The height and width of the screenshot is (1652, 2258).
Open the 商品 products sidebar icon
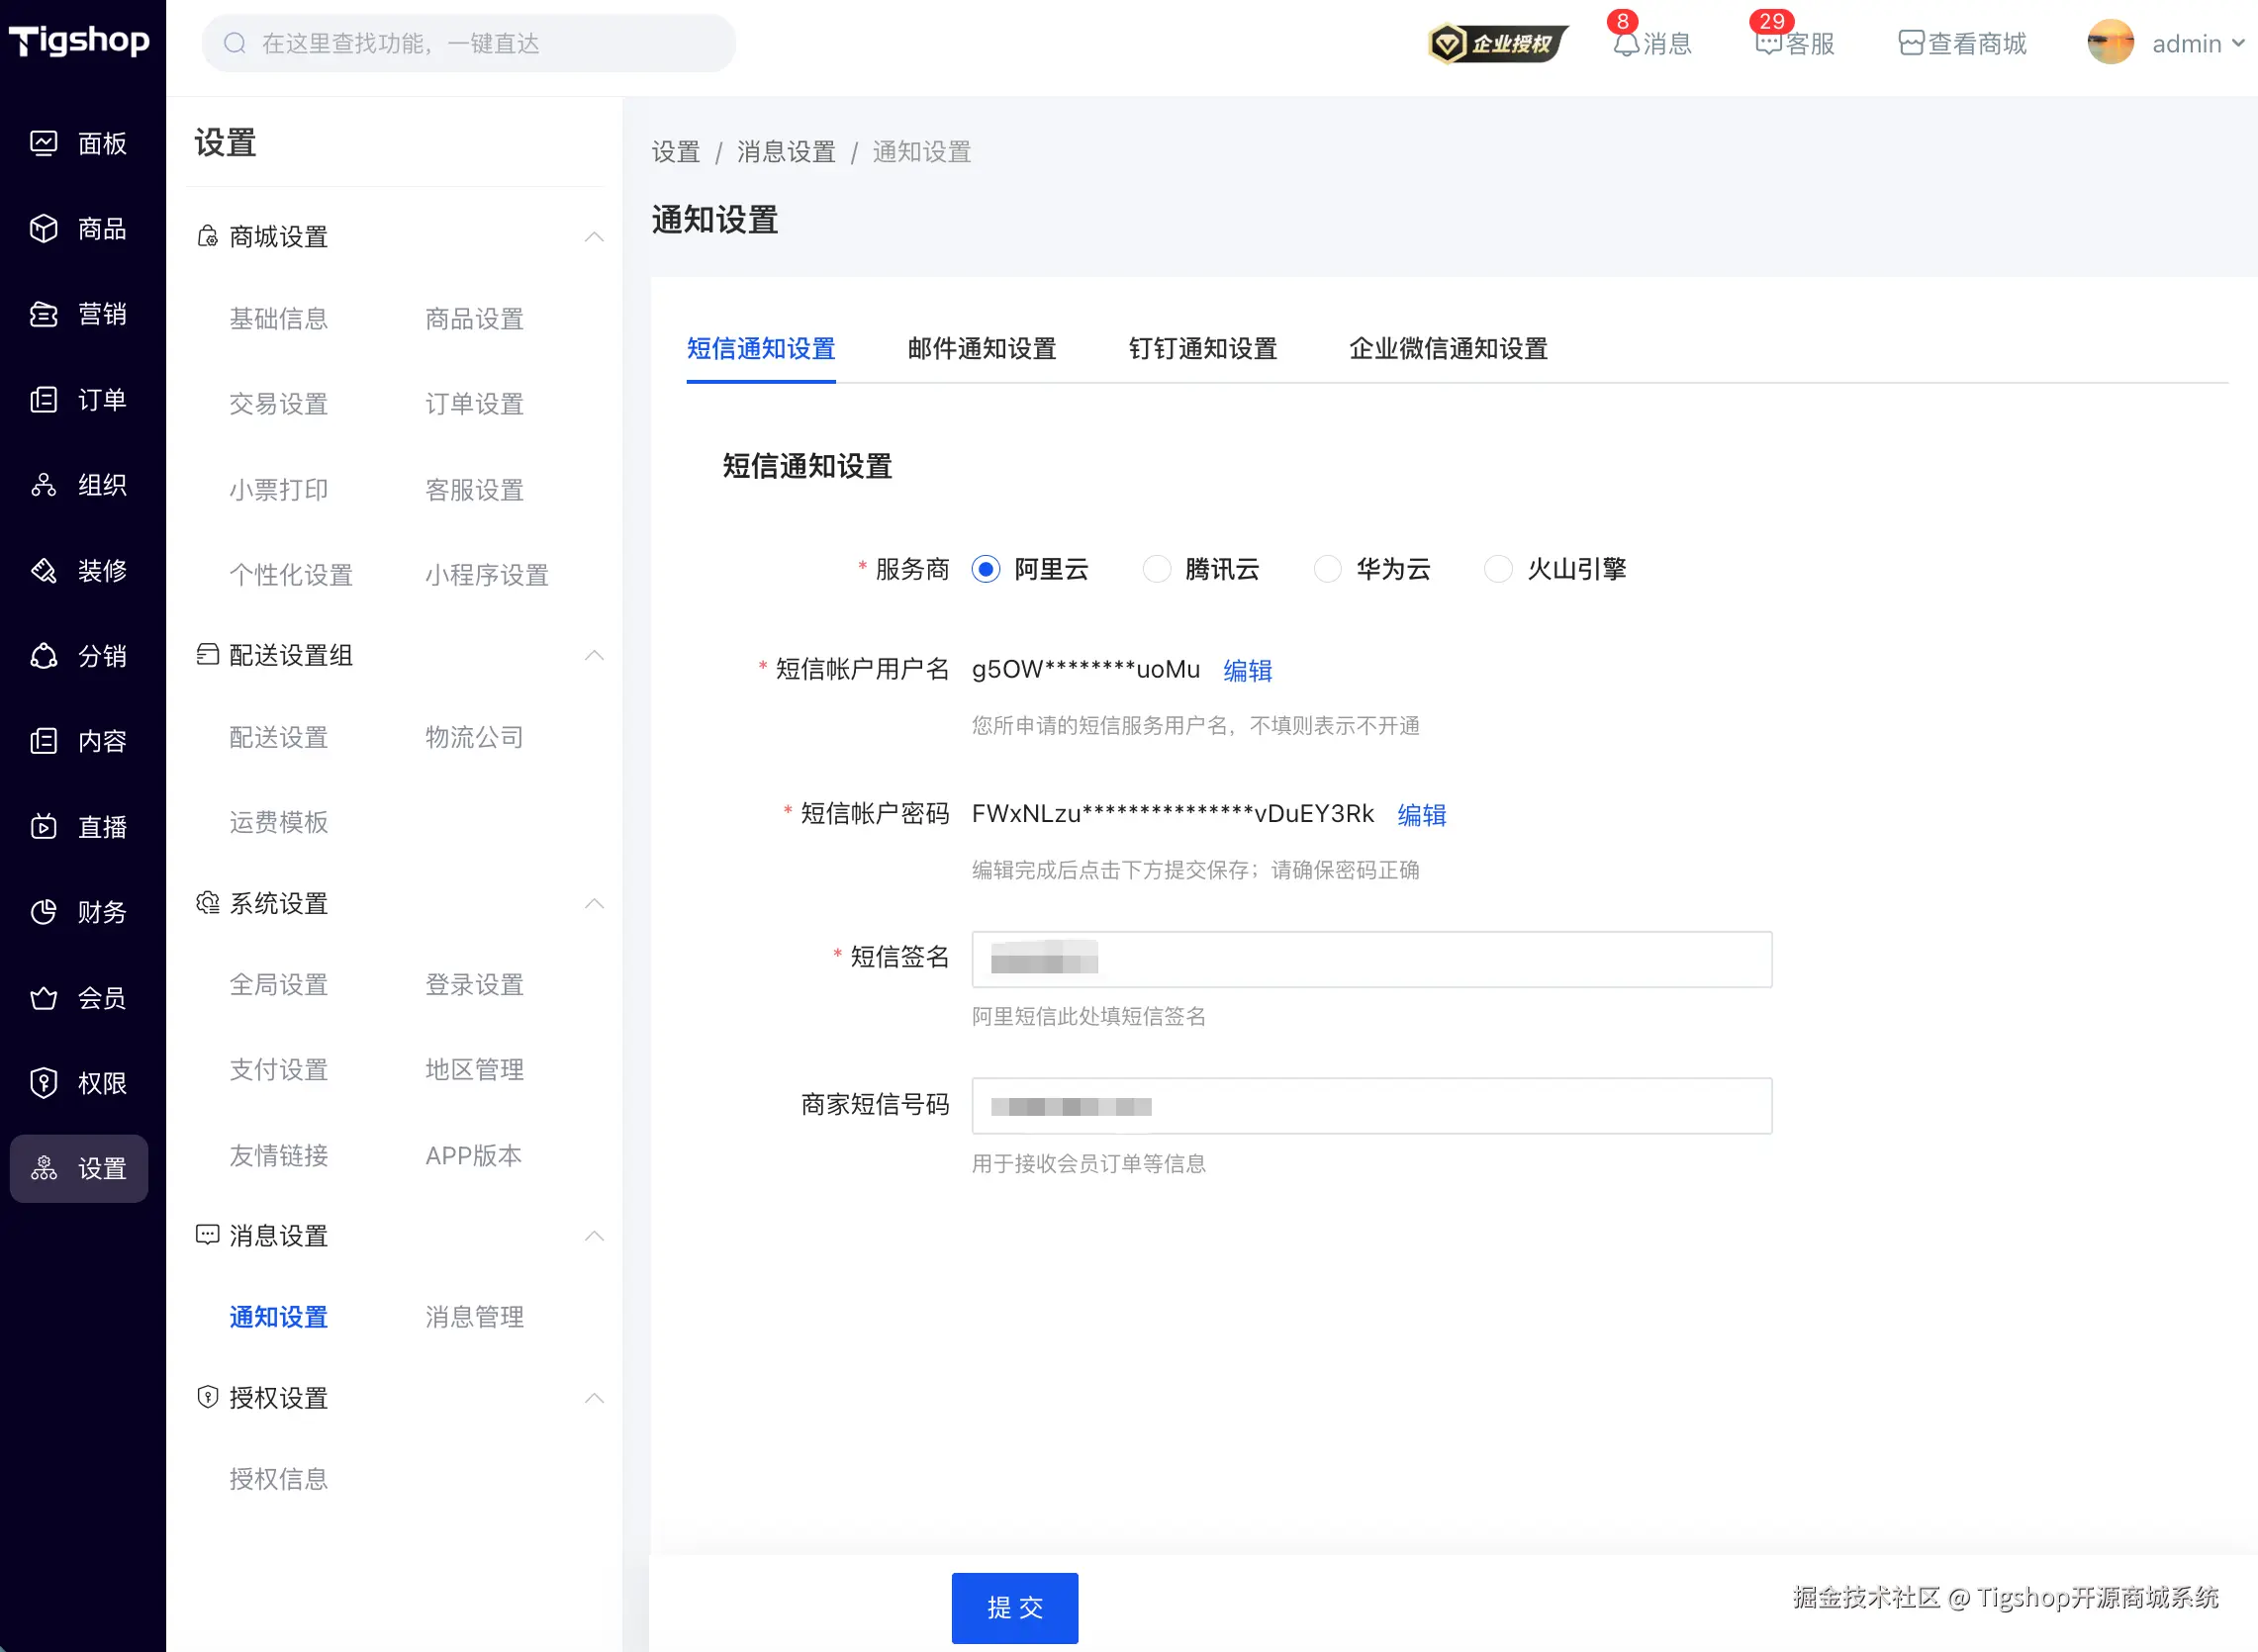click(x=43, y=229)
